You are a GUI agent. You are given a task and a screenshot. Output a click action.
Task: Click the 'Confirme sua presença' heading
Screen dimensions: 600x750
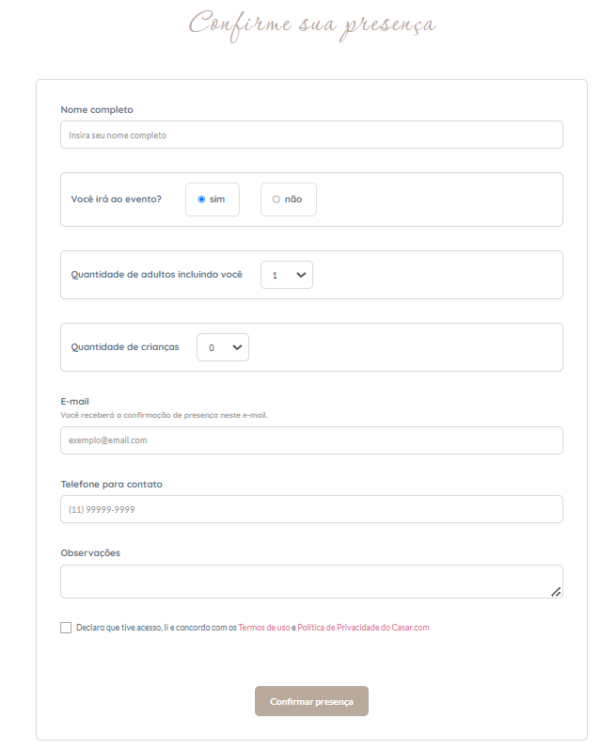tap(312, 25)
